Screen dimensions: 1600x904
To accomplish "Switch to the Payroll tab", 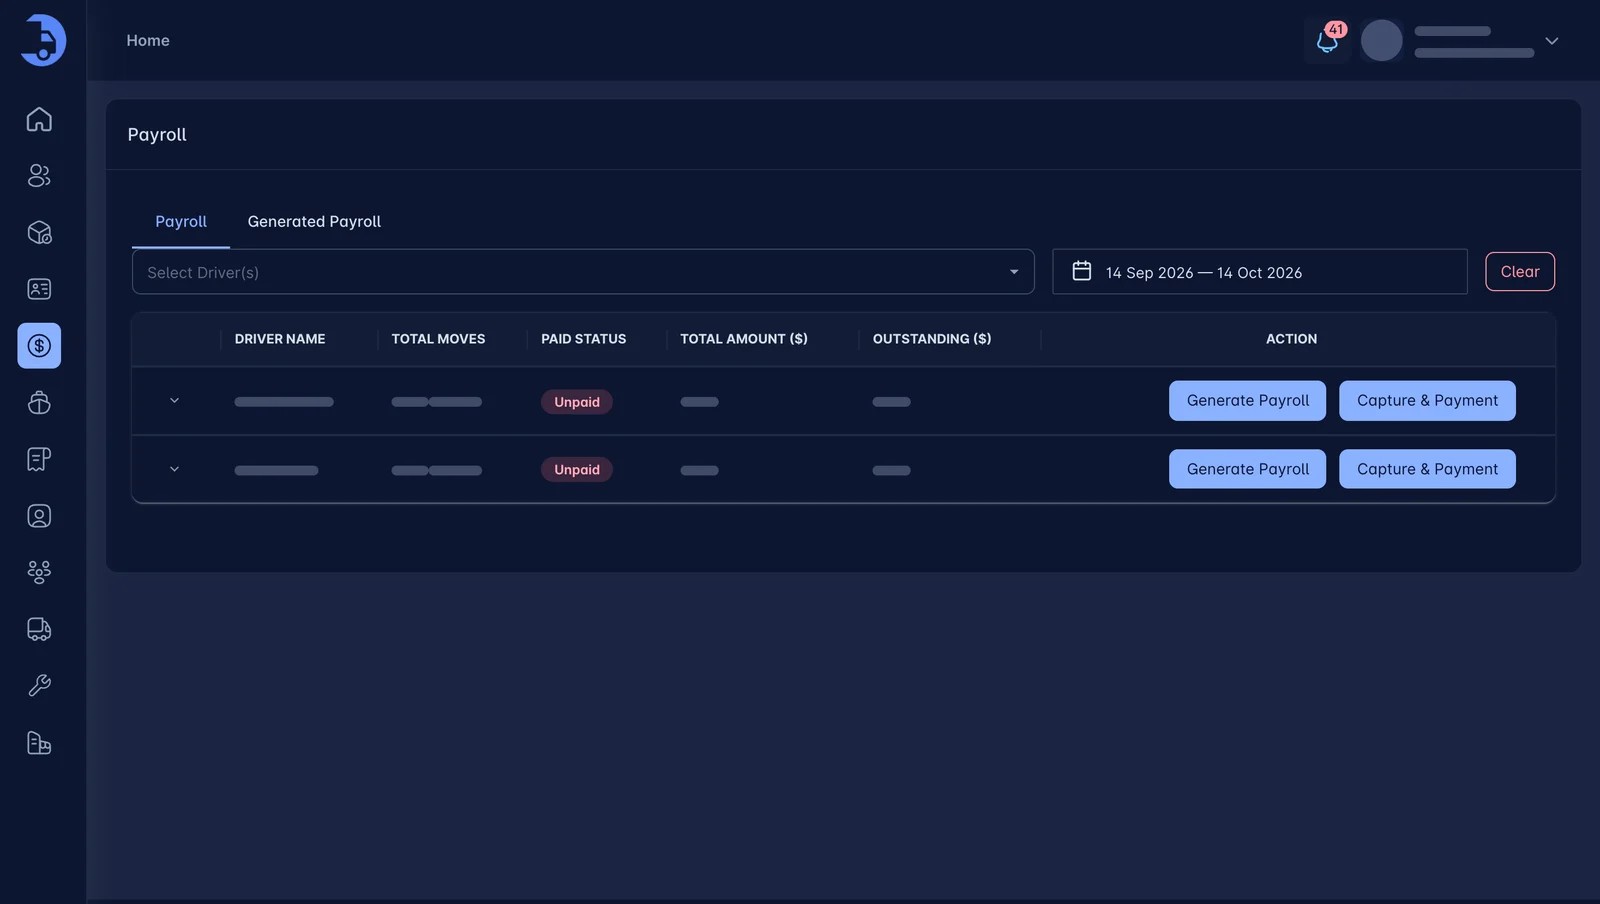I will coord(181,221).
